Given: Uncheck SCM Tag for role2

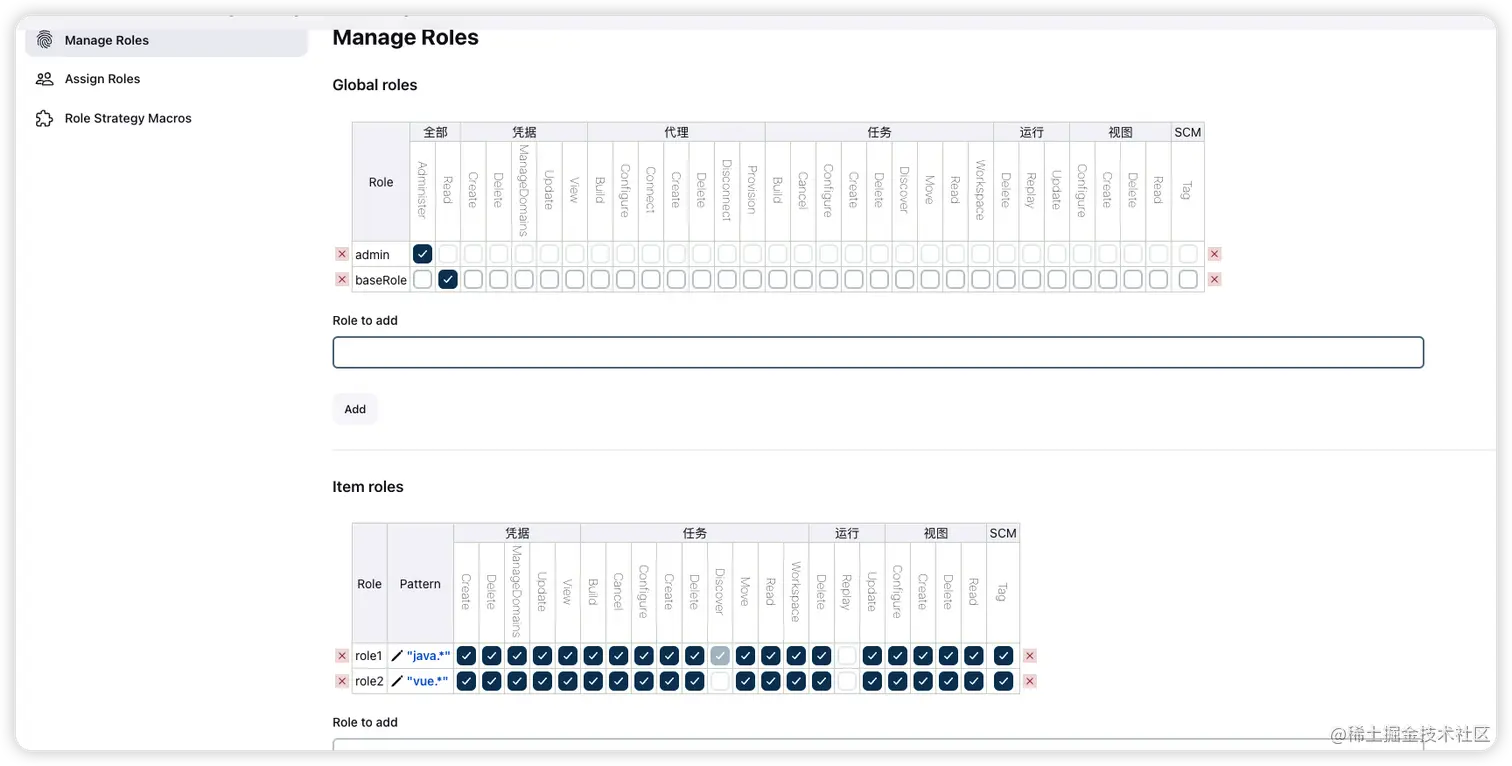Looking at the screenshot, I should point(1003,681).
